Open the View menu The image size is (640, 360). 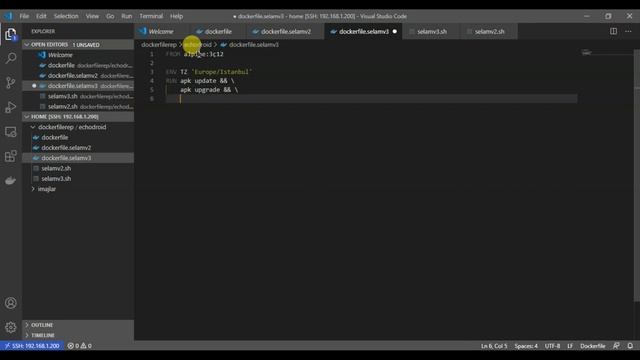(x=92, y=16)
